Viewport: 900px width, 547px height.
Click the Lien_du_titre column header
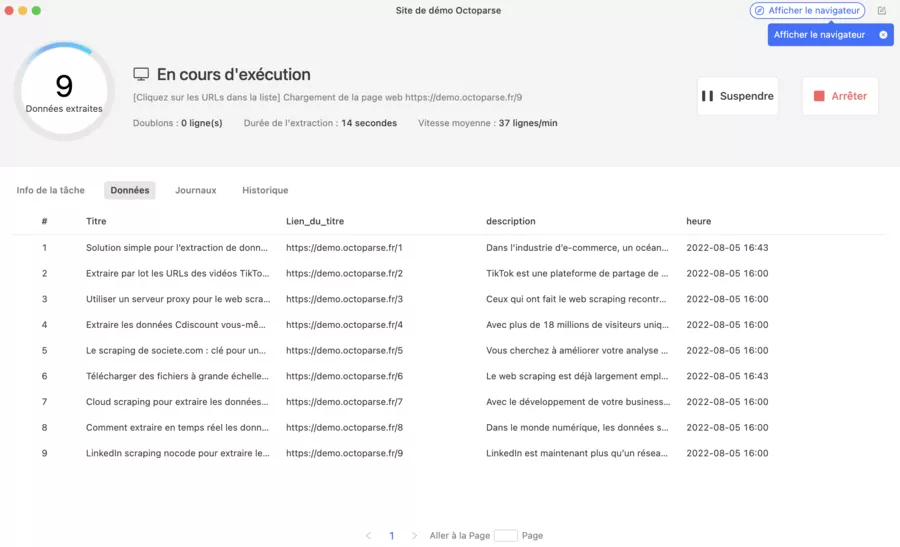[x=315, y=221]
